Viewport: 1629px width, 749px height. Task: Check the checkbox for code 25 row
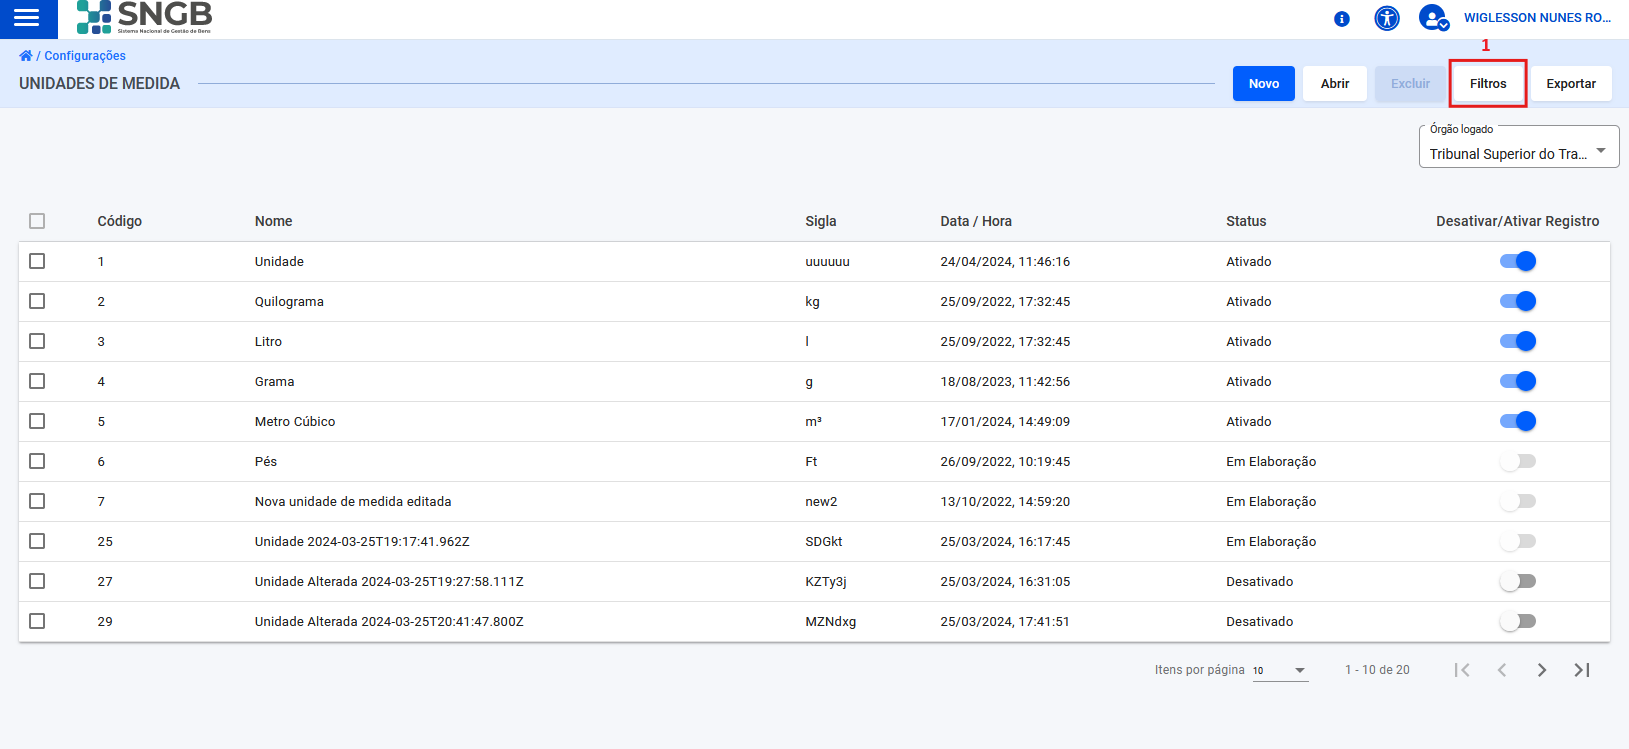tap(37, 541)
